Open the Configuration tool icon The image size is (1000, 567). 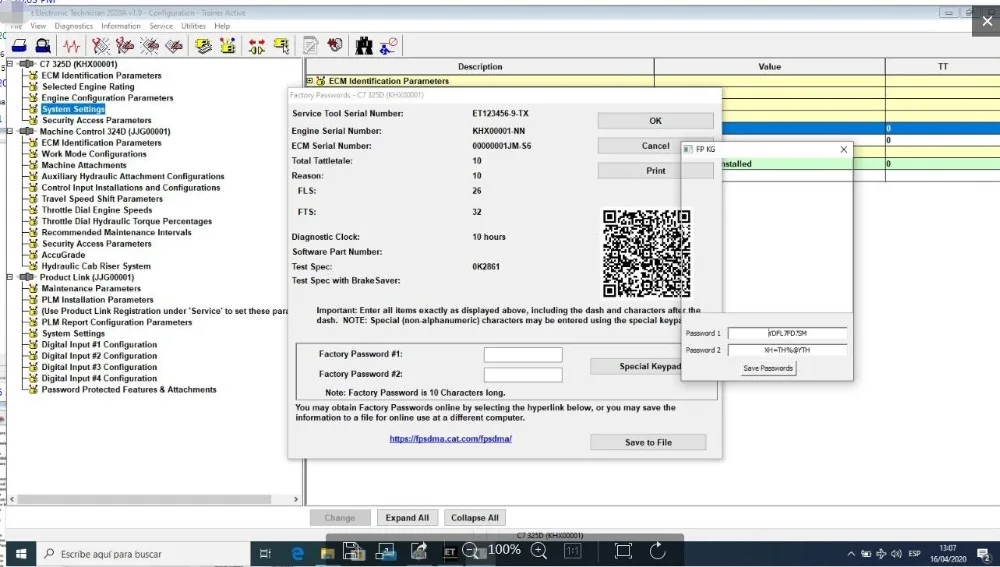point(228,46)
